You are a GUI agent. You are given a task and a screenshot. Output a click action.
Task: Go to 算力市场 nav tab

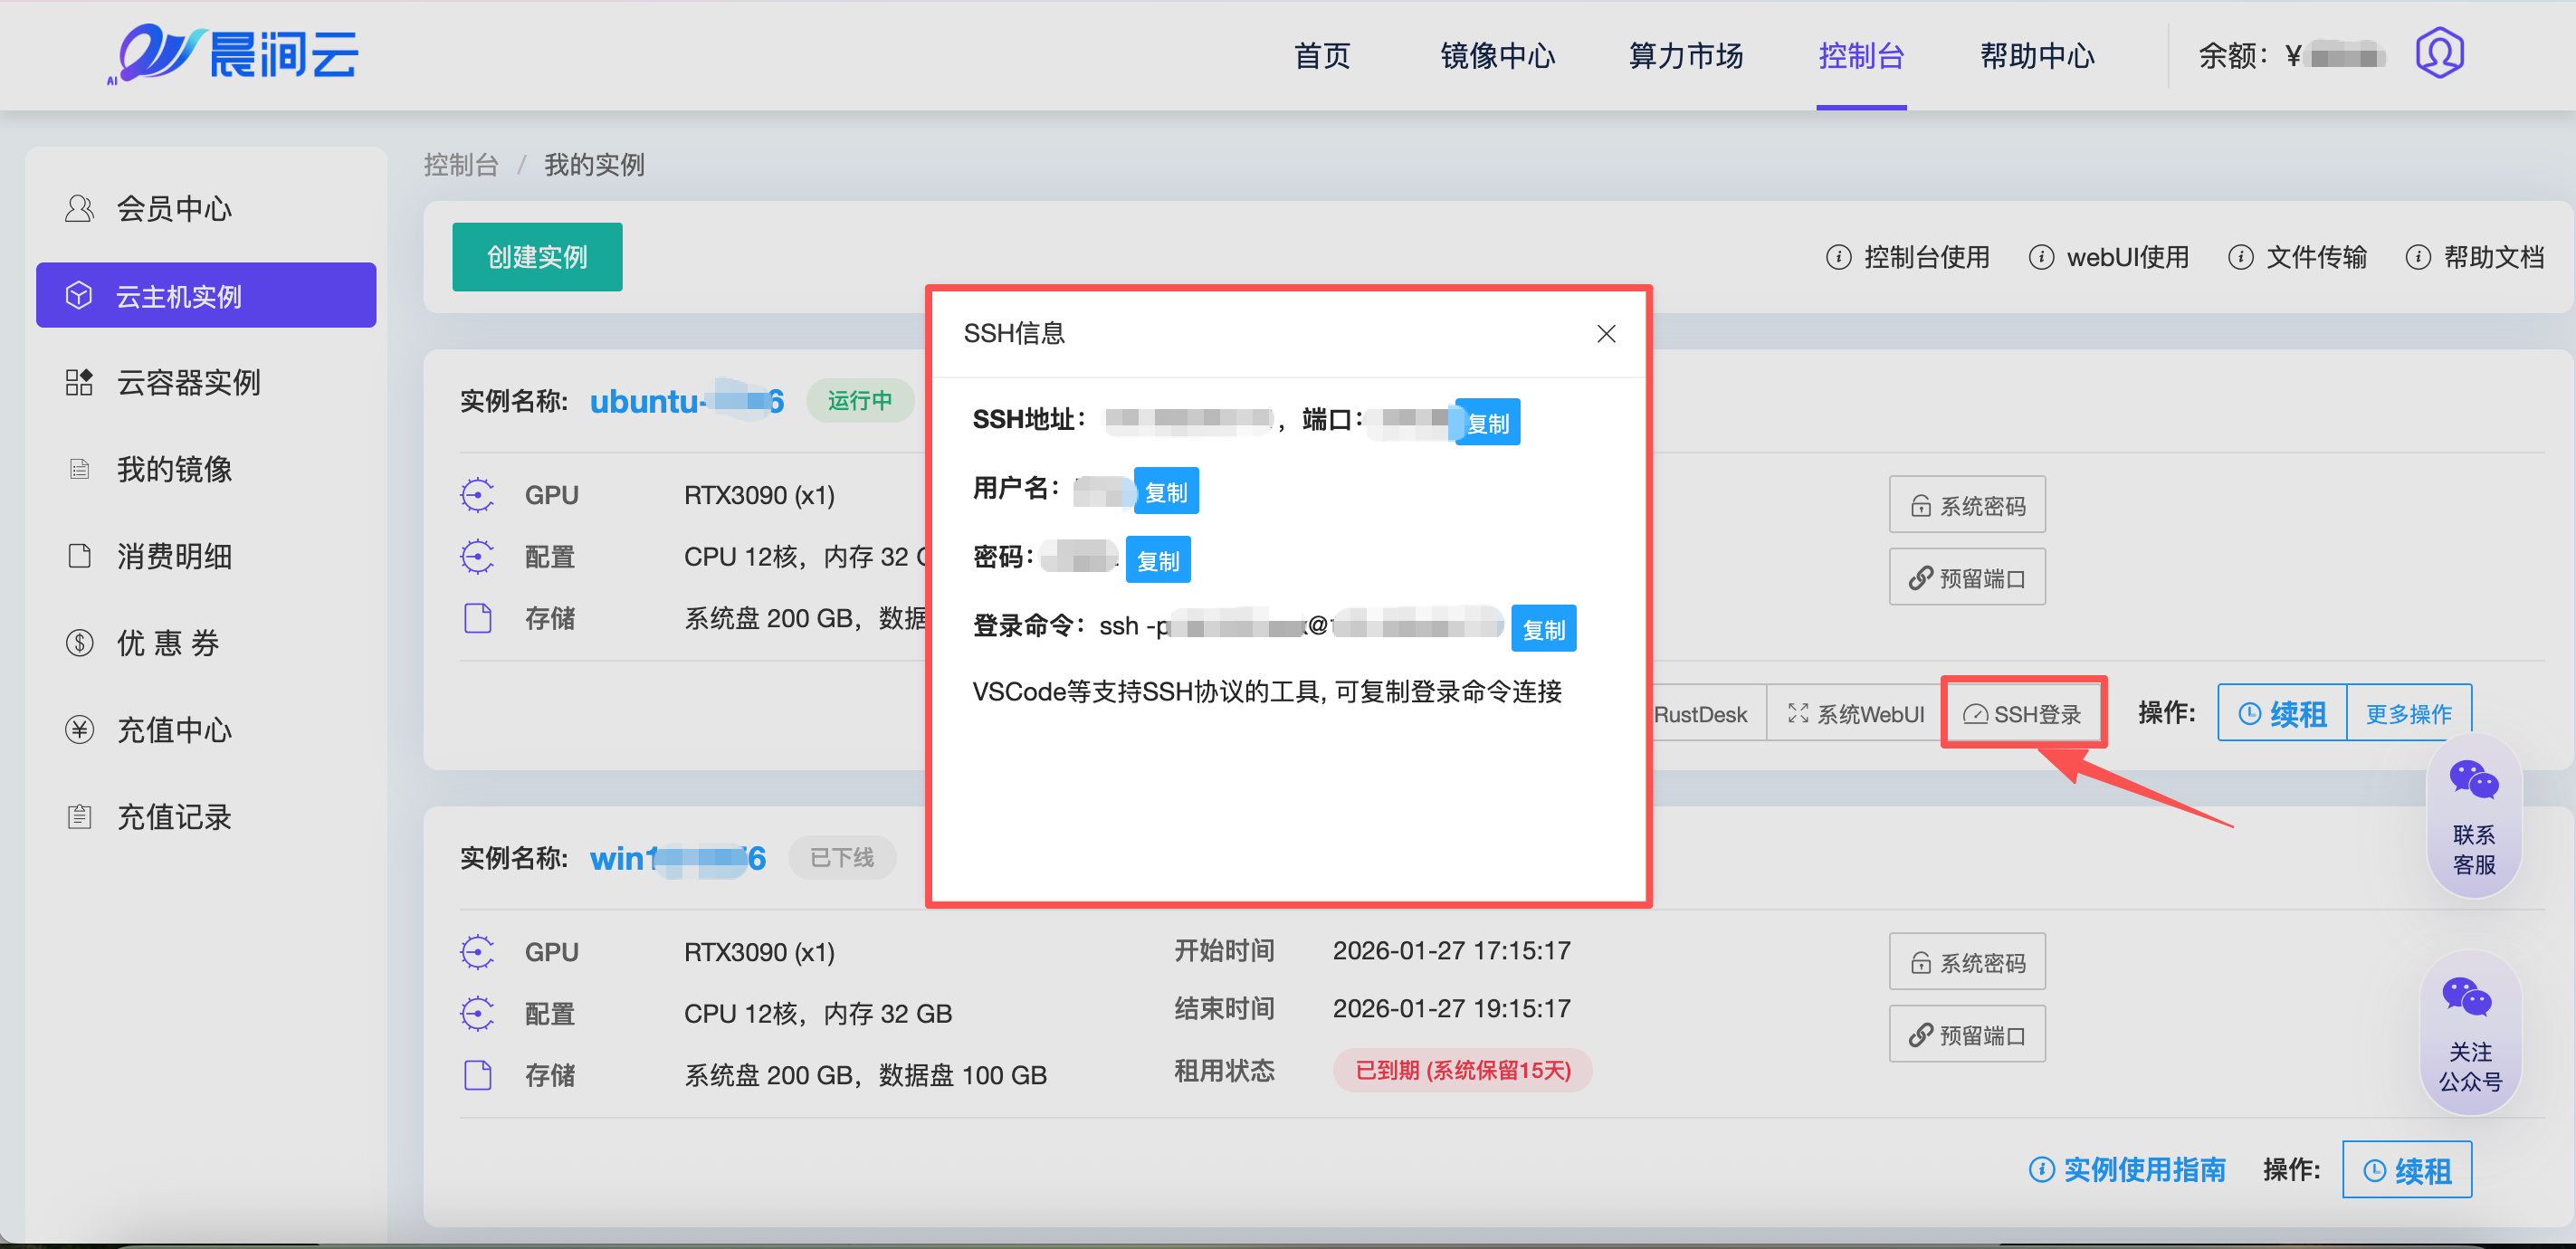tap(1685, 56)
